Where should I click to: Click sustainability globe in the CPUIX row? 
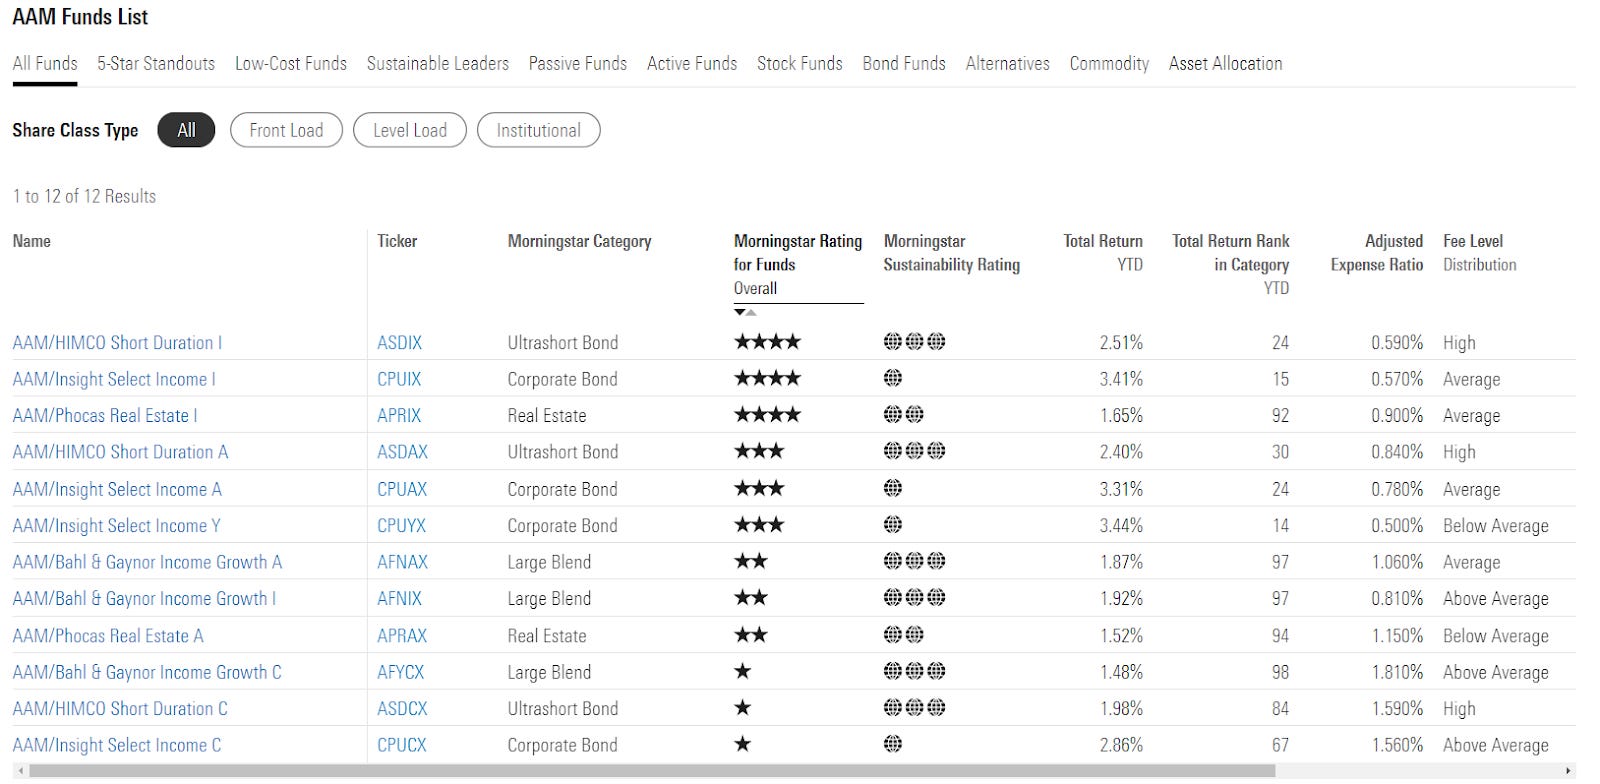[893, 378]
